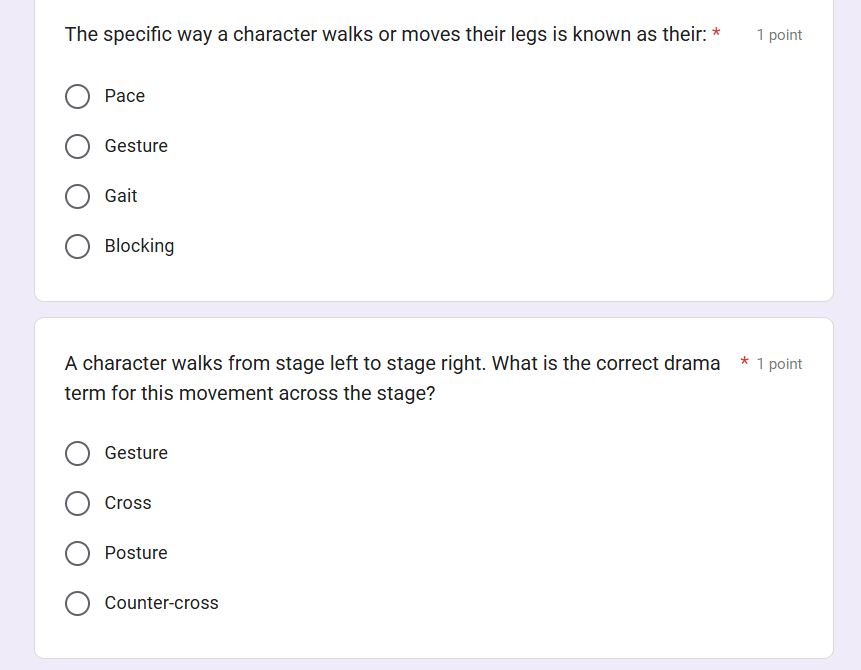The image size is (861, 670).
Task: Click "Gesture" label text in walking-legs question
Action: pyautogui.click(x=136, y=146)
